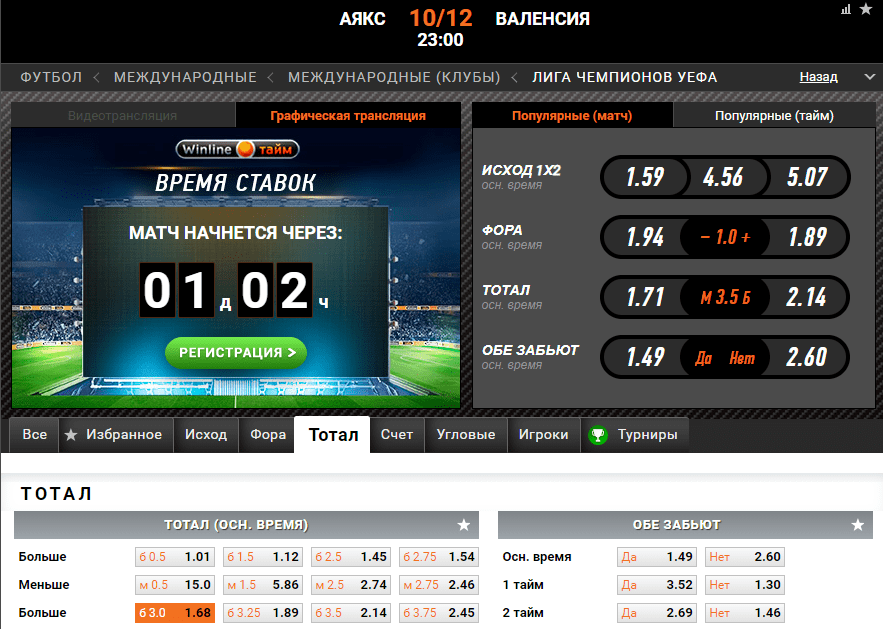Viewport: 883px width, 629px height.
Task: Show all markets with the Все tab
Action: pos(34,435)
